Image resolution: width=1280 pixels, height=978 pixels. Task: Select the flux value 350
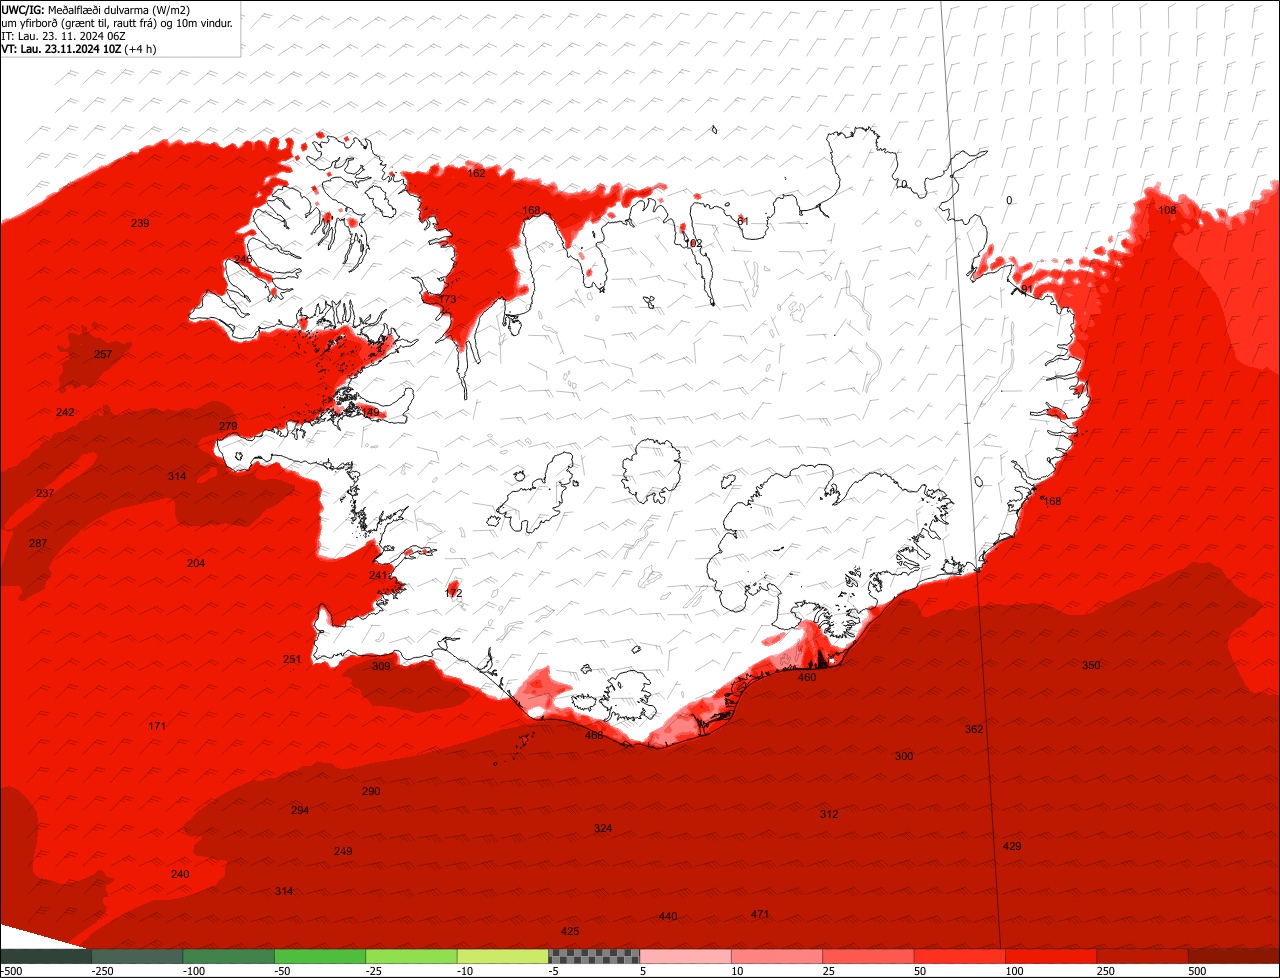(x=1091, y=665)
